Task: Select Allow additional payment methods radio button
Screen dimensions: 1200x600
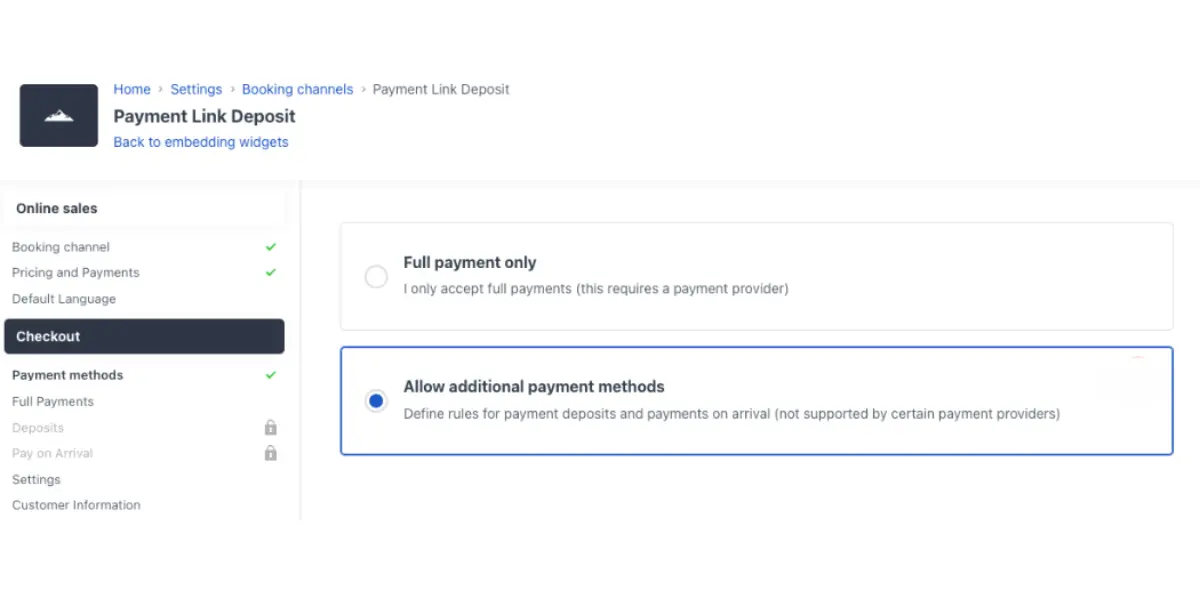Action: pyautogui.click(x=376, y=401)
